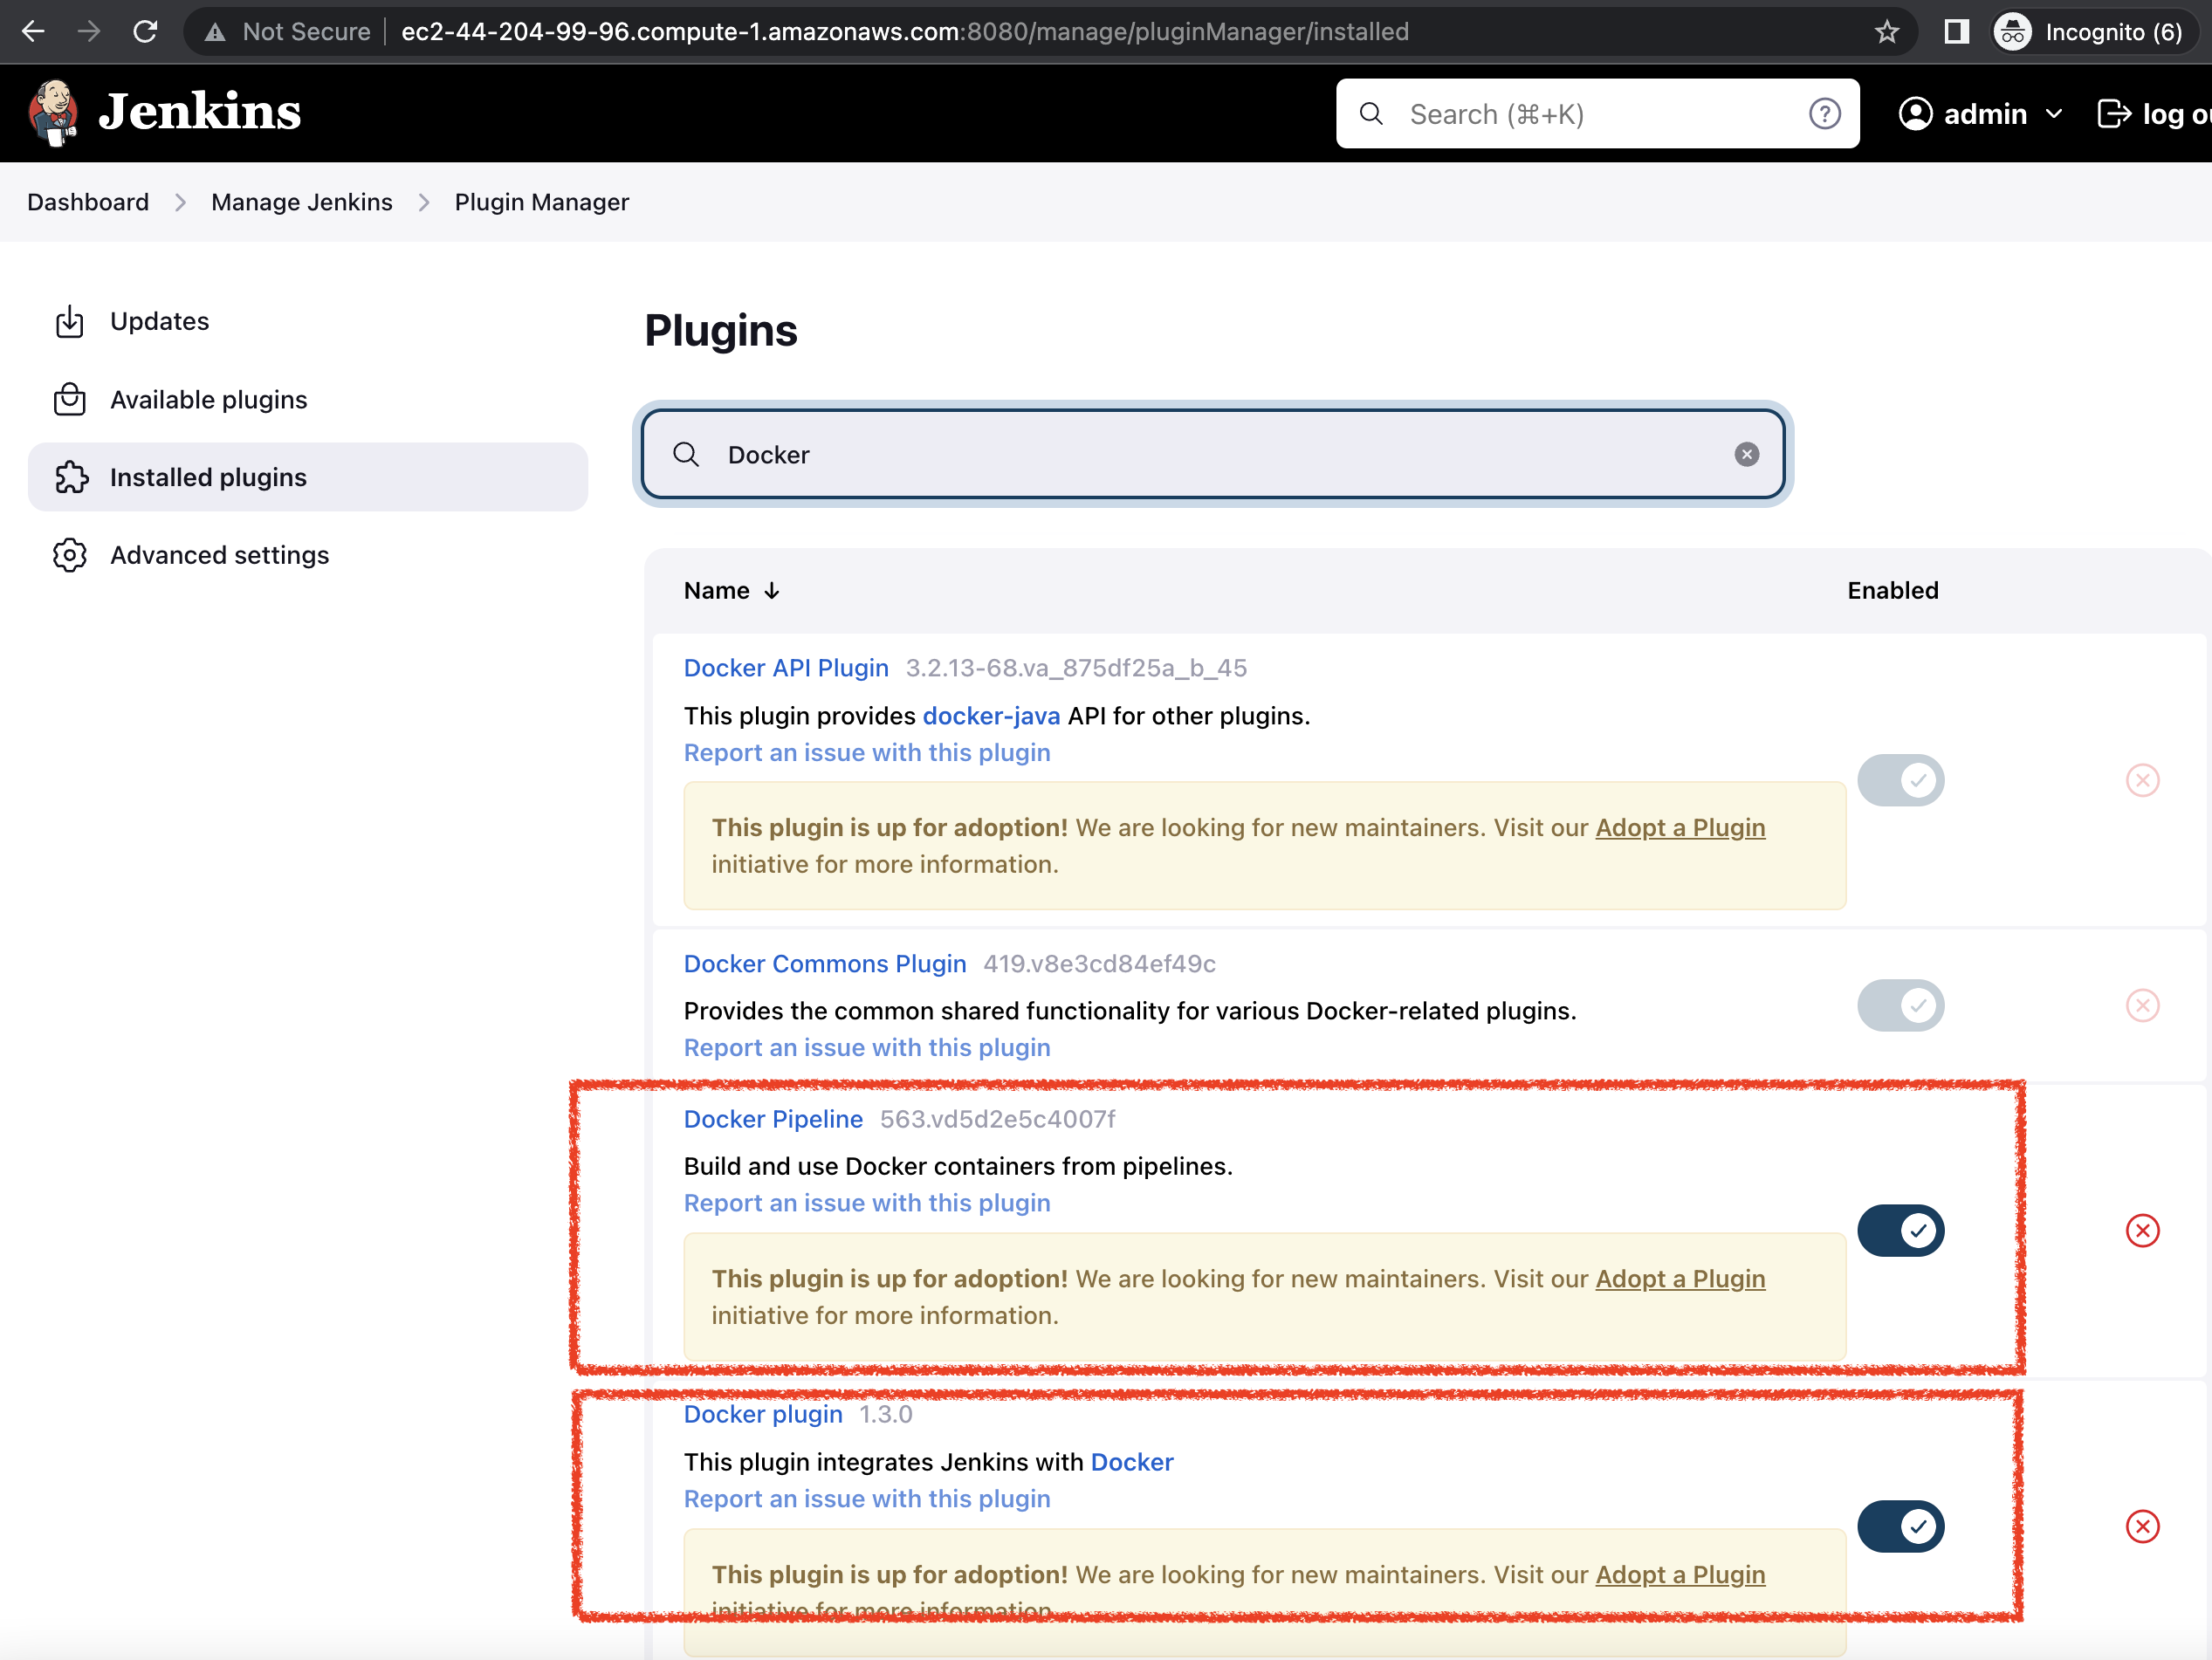
Task: Toggle Docker Commons Plugin enabled switch
Action: pos(1900,1005)
